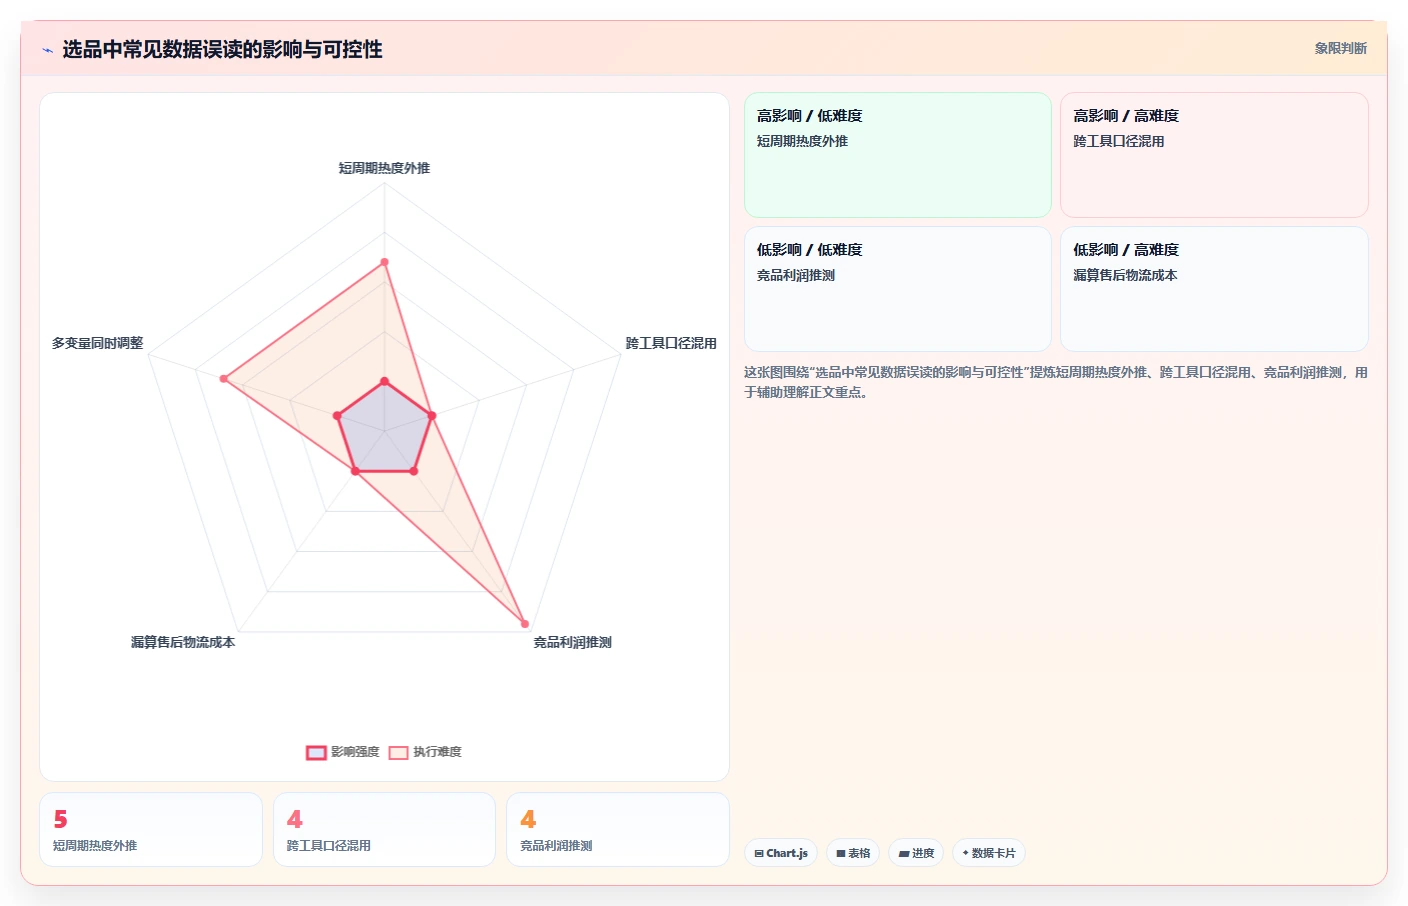Click radar axis label 跨工具口径混用
This screenshot has width=1408, height=906.
pos(671,343)
